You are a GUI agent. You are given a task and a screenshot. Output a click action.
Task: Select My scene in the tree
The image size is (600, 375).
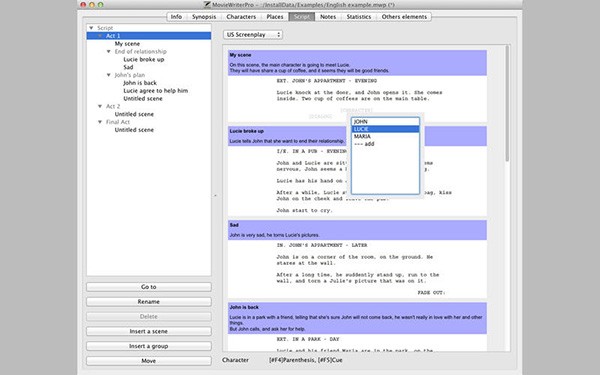coord(127,44)
